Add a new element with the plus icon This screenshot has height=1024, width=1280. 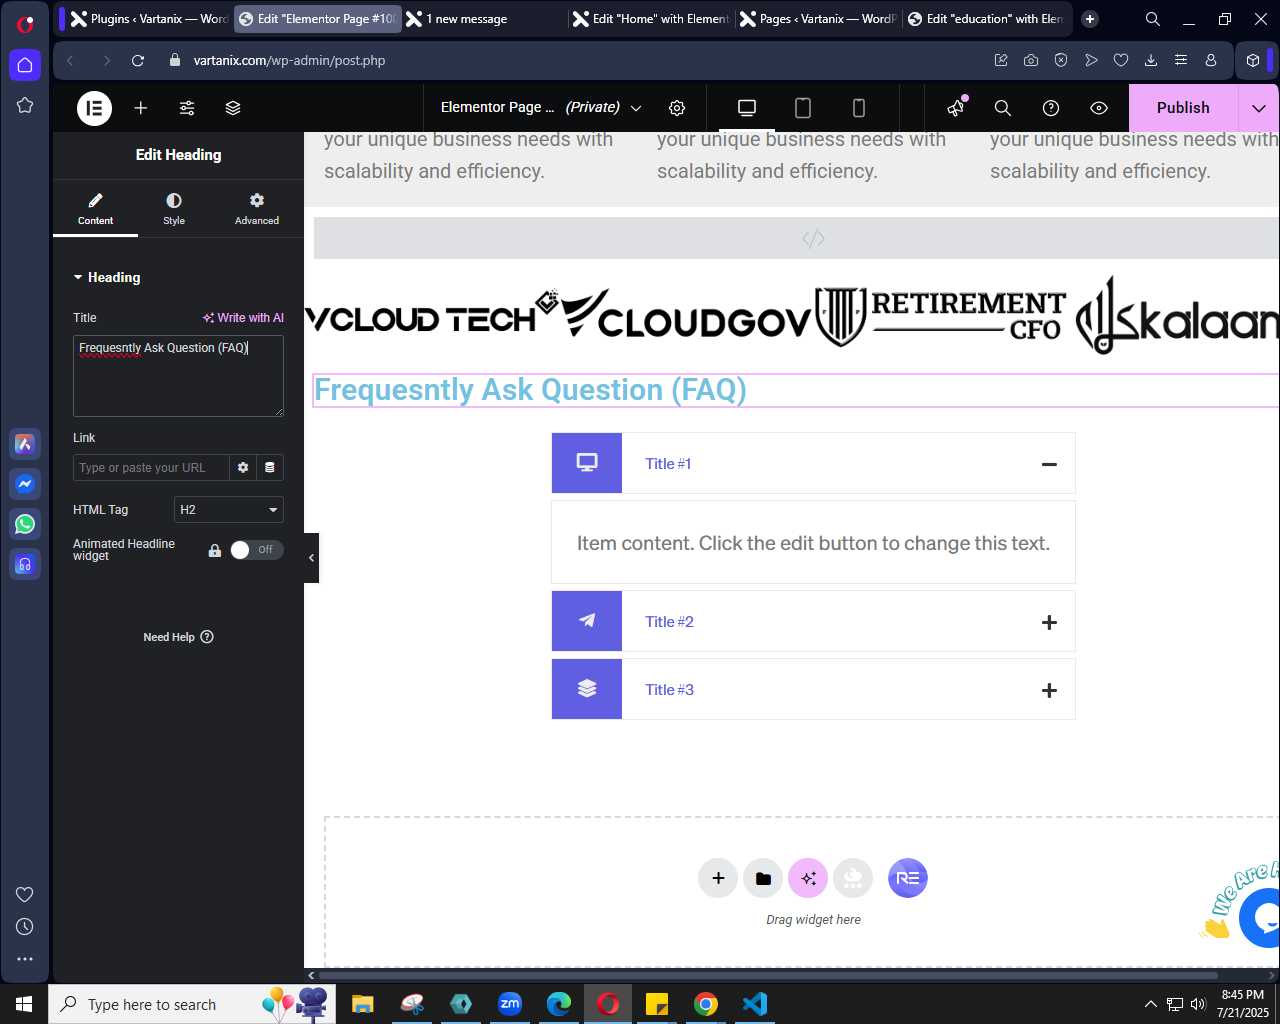[141, 108]
